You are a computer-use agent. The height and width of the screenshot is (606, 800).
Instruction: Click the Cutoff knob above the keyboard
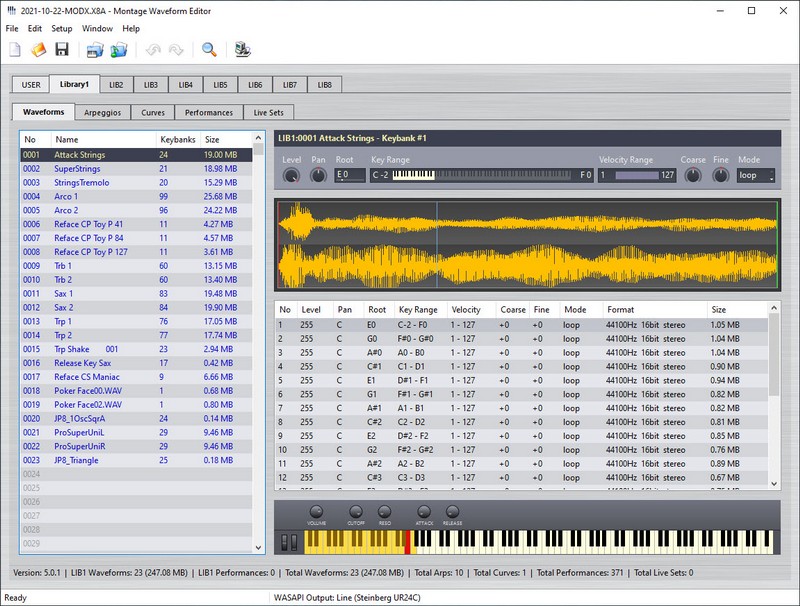[355, 512]
